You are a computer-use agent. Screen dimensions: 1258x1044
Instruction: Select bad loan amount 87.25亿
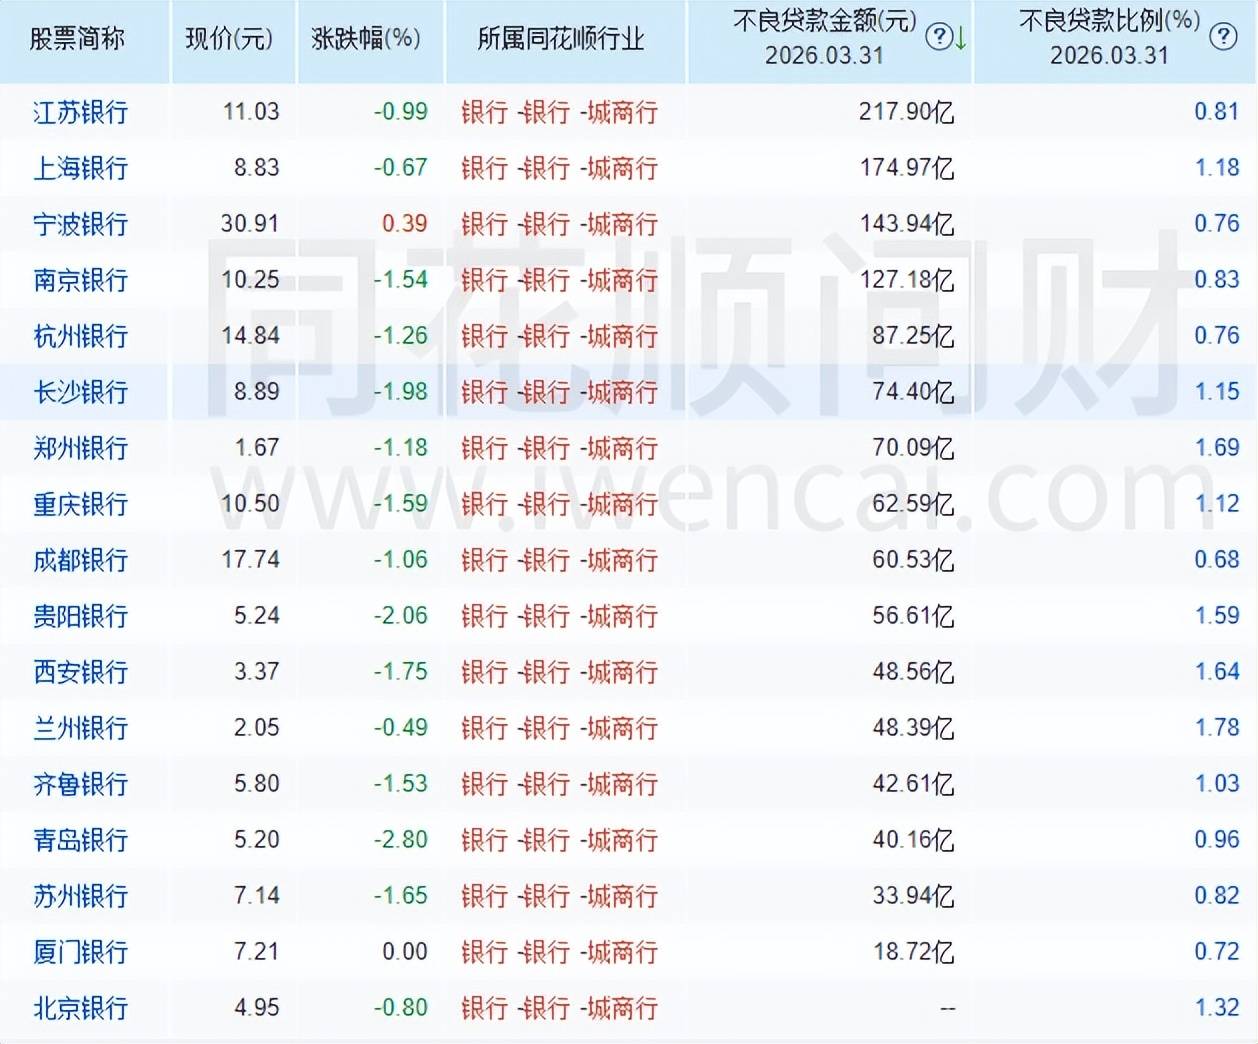(913, 336)
